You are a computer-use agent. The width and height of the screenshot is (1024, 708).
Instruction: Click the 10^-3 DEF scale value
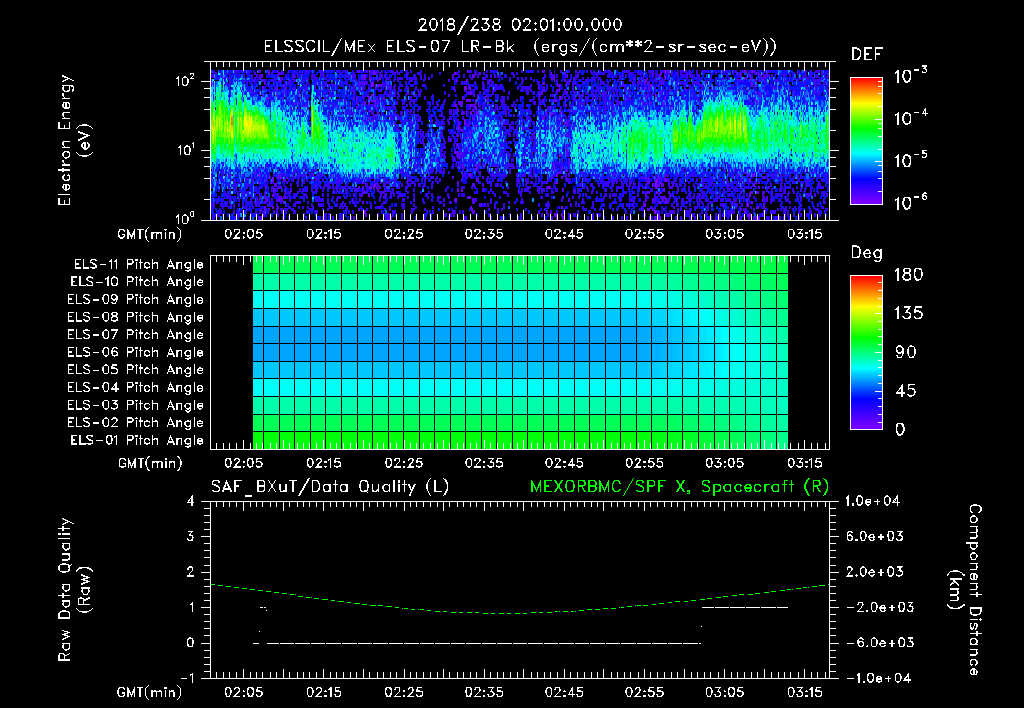point(911,76)
